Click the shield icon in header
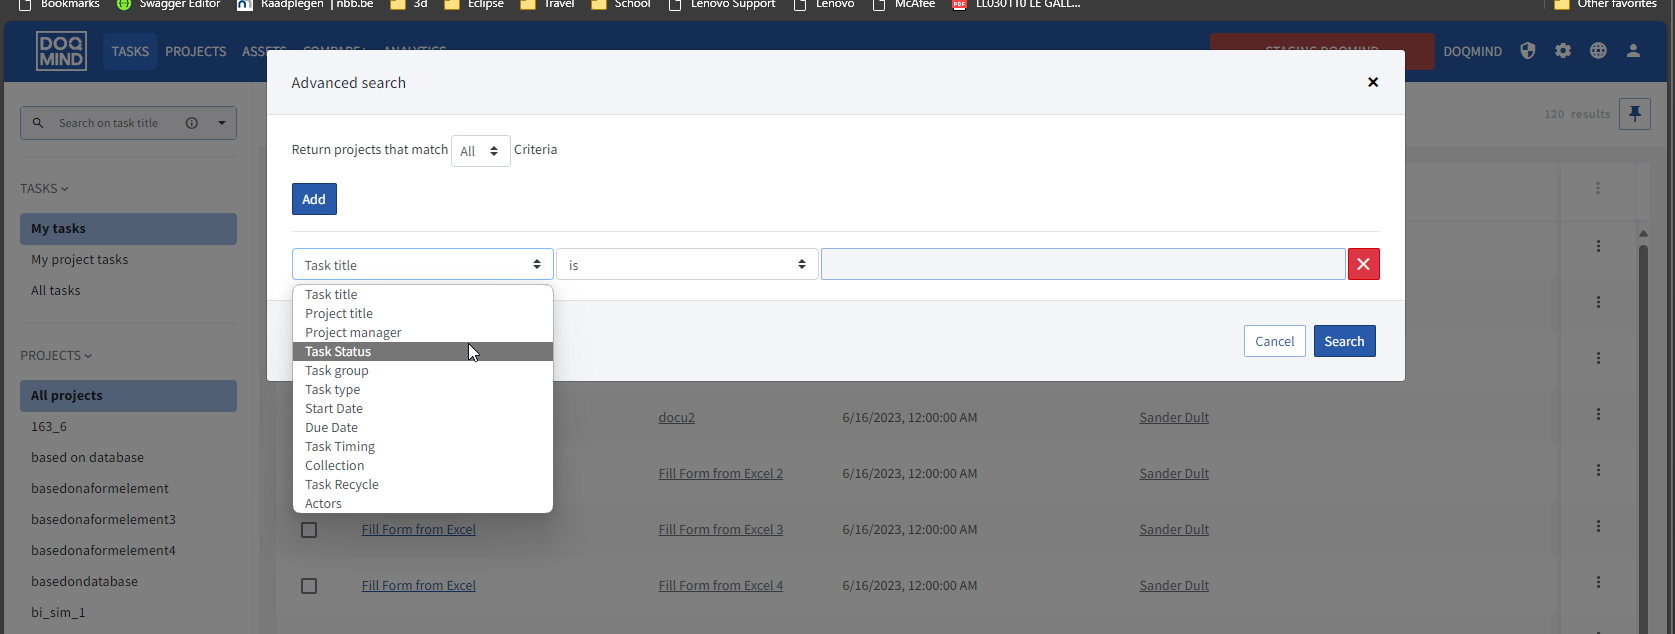This screenshot has height=634, width=1675. point(1527,51)
